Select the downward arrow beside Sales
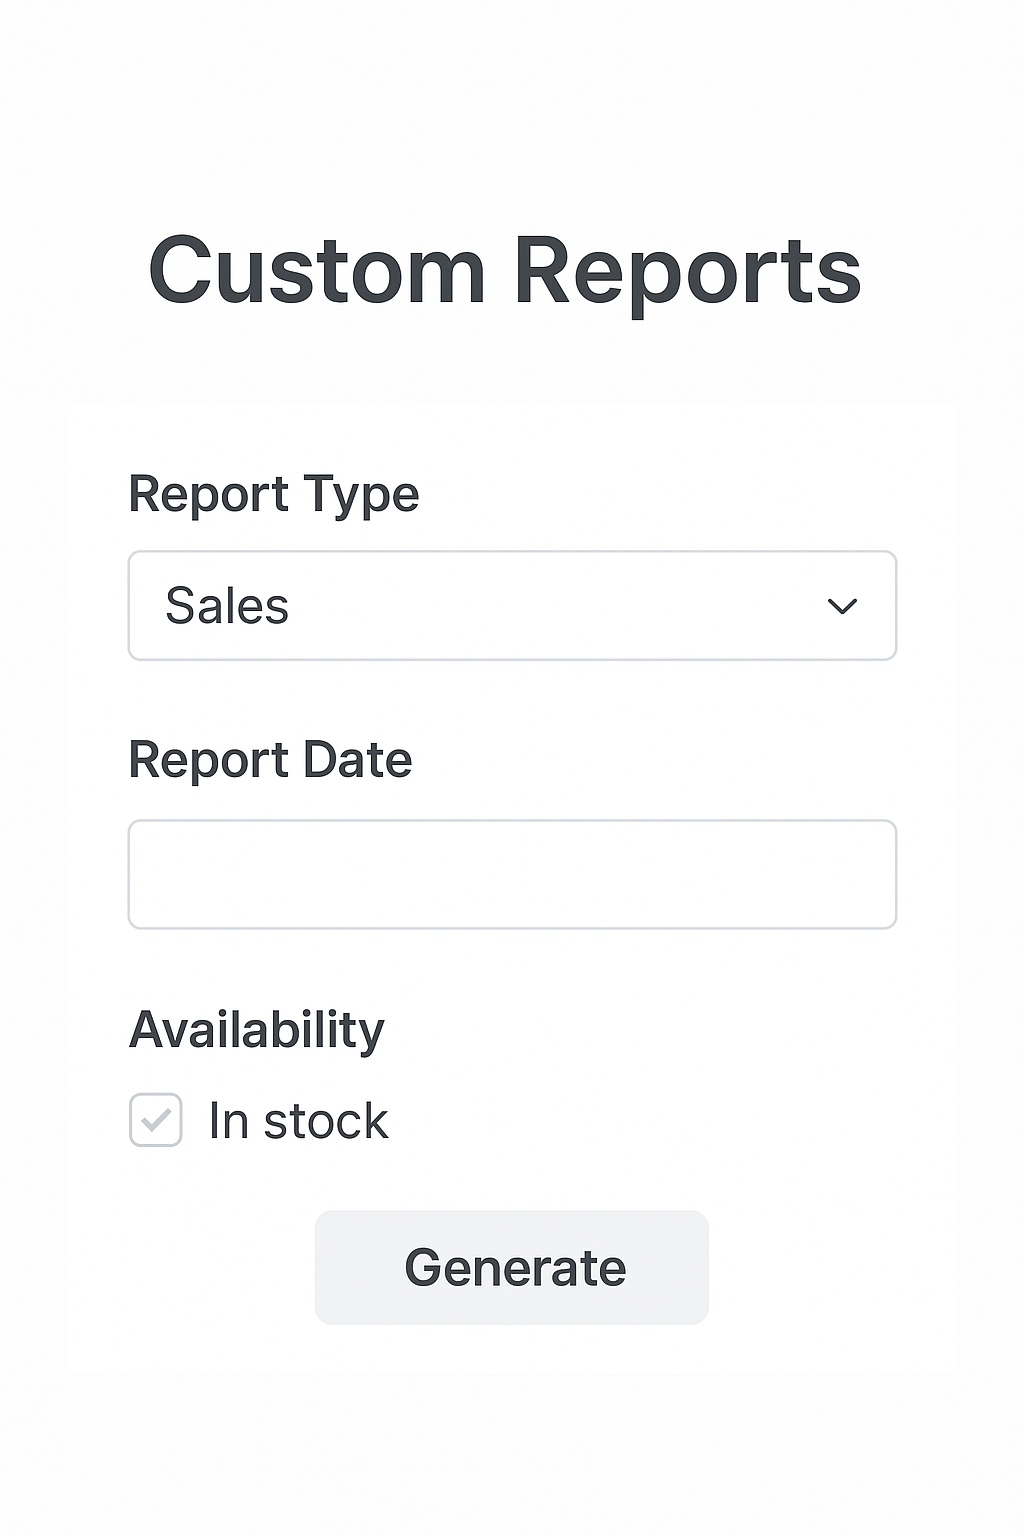1024x1536 pixels. pos(842,606)
